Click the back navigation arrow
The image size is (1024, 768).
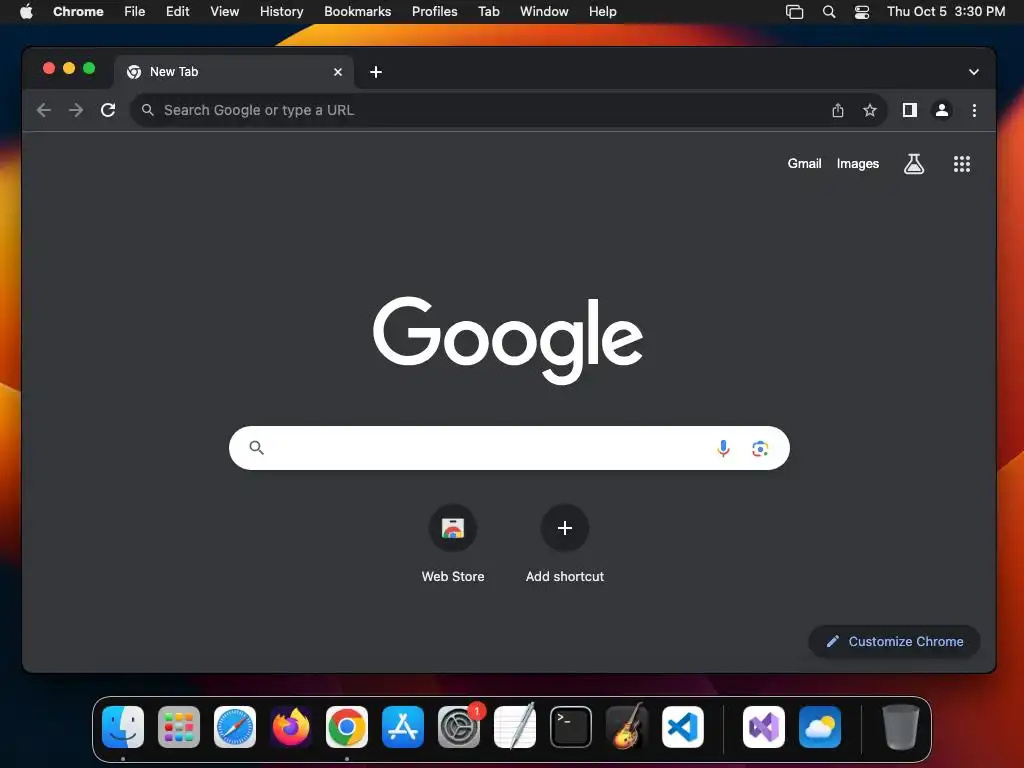coord(44,110)
